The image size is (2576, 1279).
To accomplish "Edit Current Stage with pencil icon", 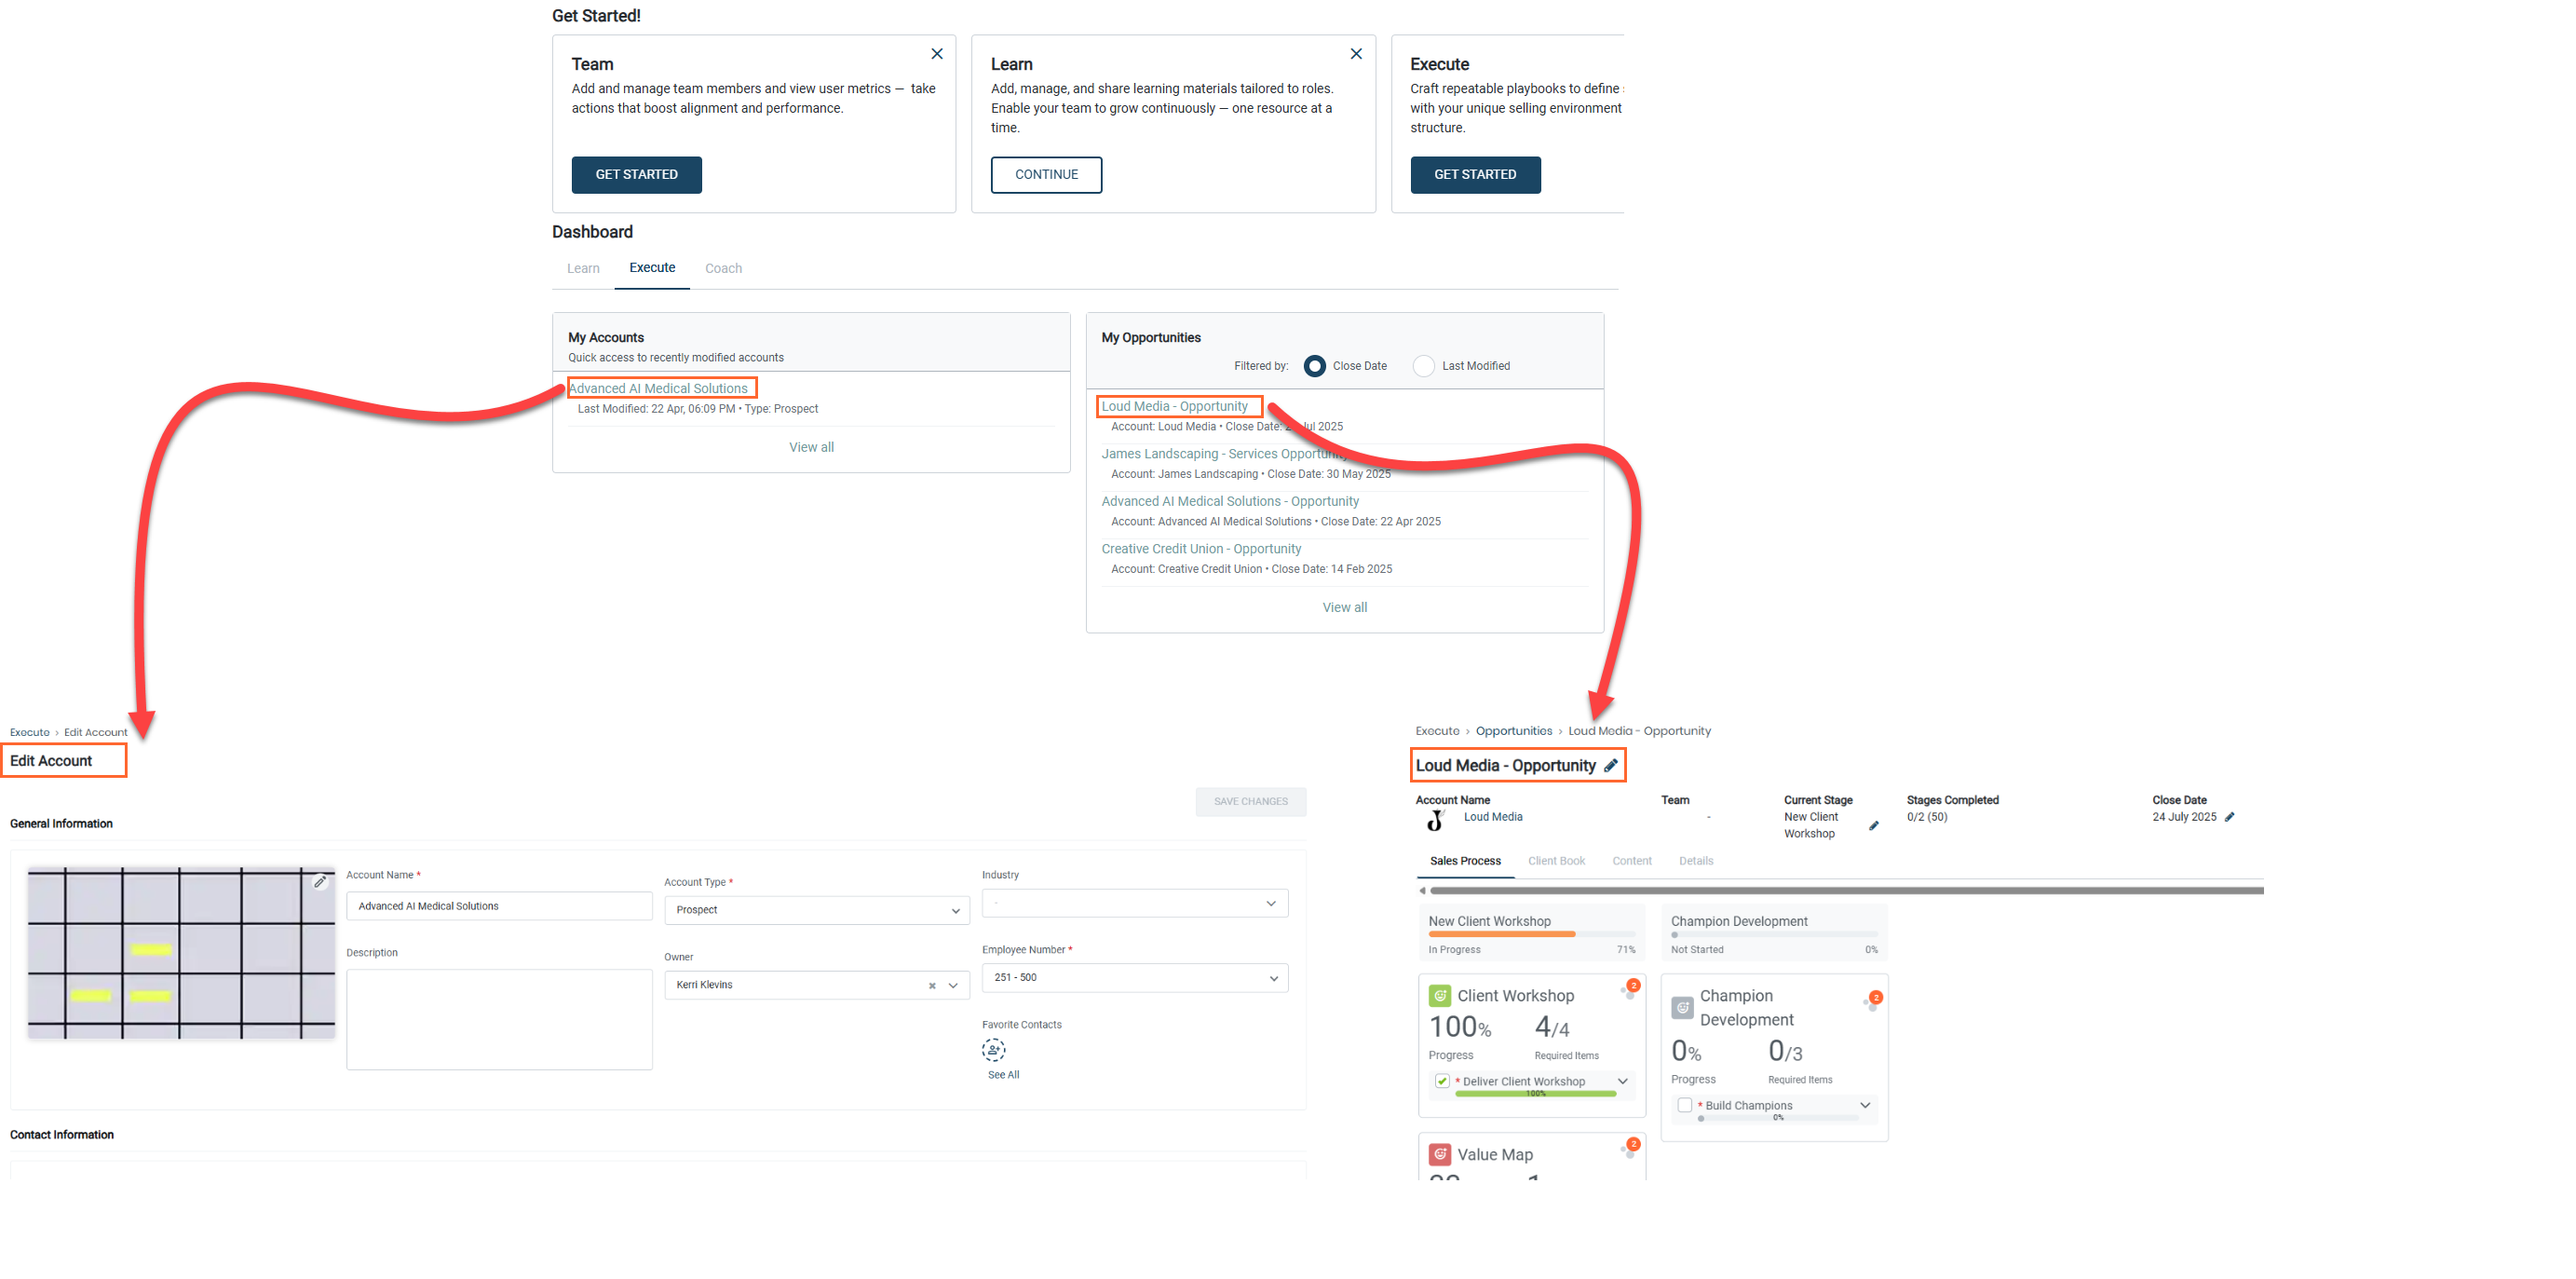I will (1873, 826).
